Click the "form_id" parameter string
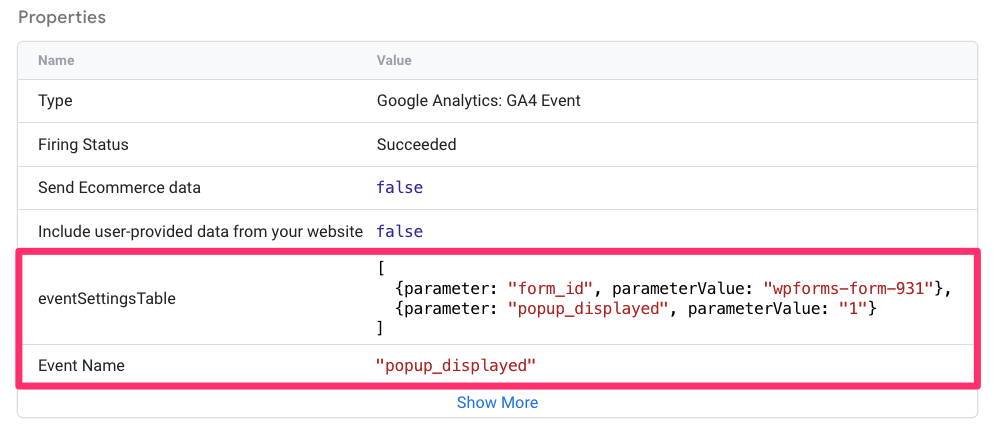Viewport: 993px width, 431px height. (x=544, y=288)
